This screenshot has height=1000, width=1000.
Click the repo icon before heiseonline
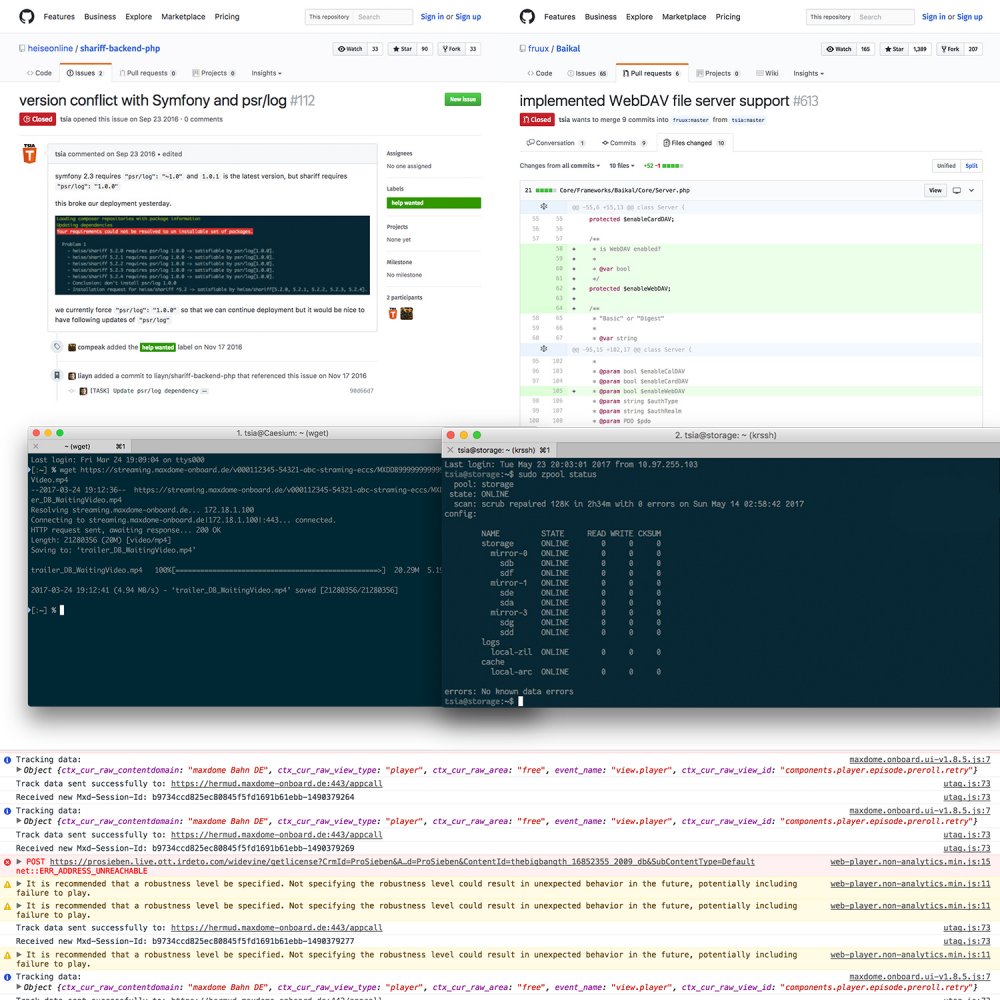point(22,48)
